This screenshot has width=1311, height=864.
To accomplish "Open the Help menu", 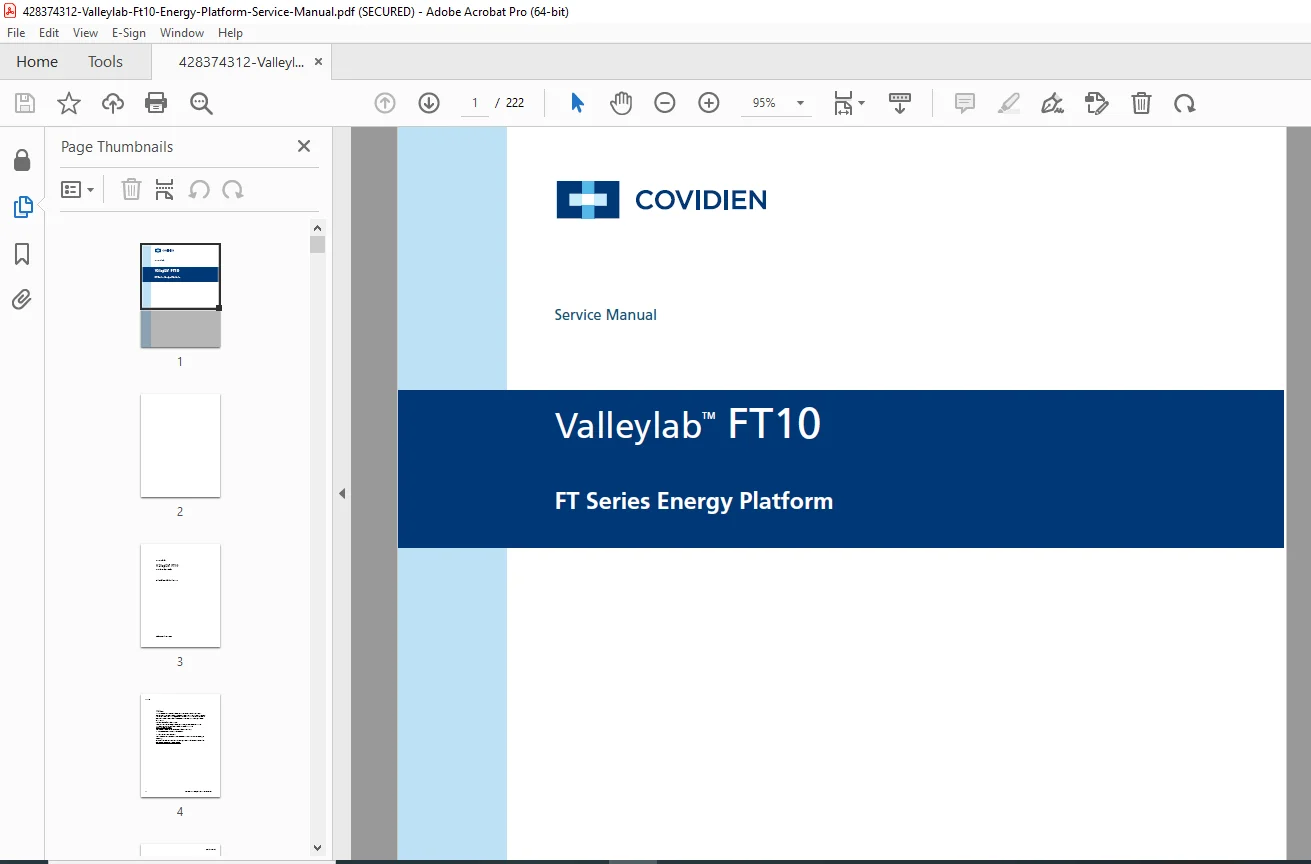I will 230,33.
